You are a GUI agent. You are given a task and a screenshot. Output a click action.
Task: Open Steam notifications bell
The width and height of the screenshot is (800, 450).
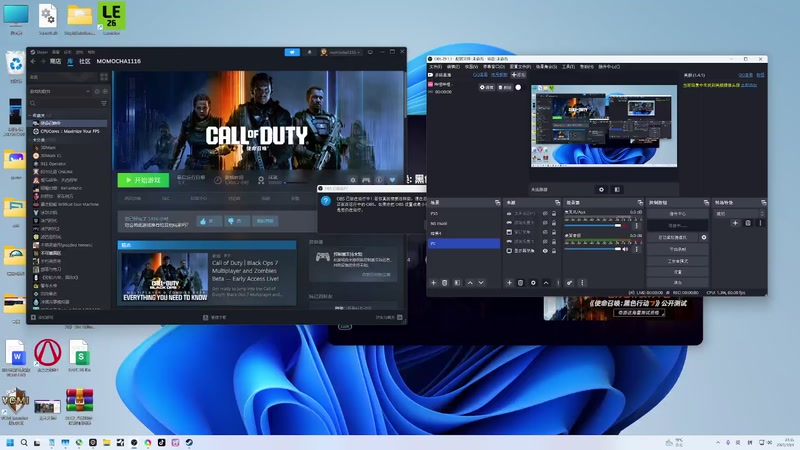pyautogui.click(x=309, y=52)
